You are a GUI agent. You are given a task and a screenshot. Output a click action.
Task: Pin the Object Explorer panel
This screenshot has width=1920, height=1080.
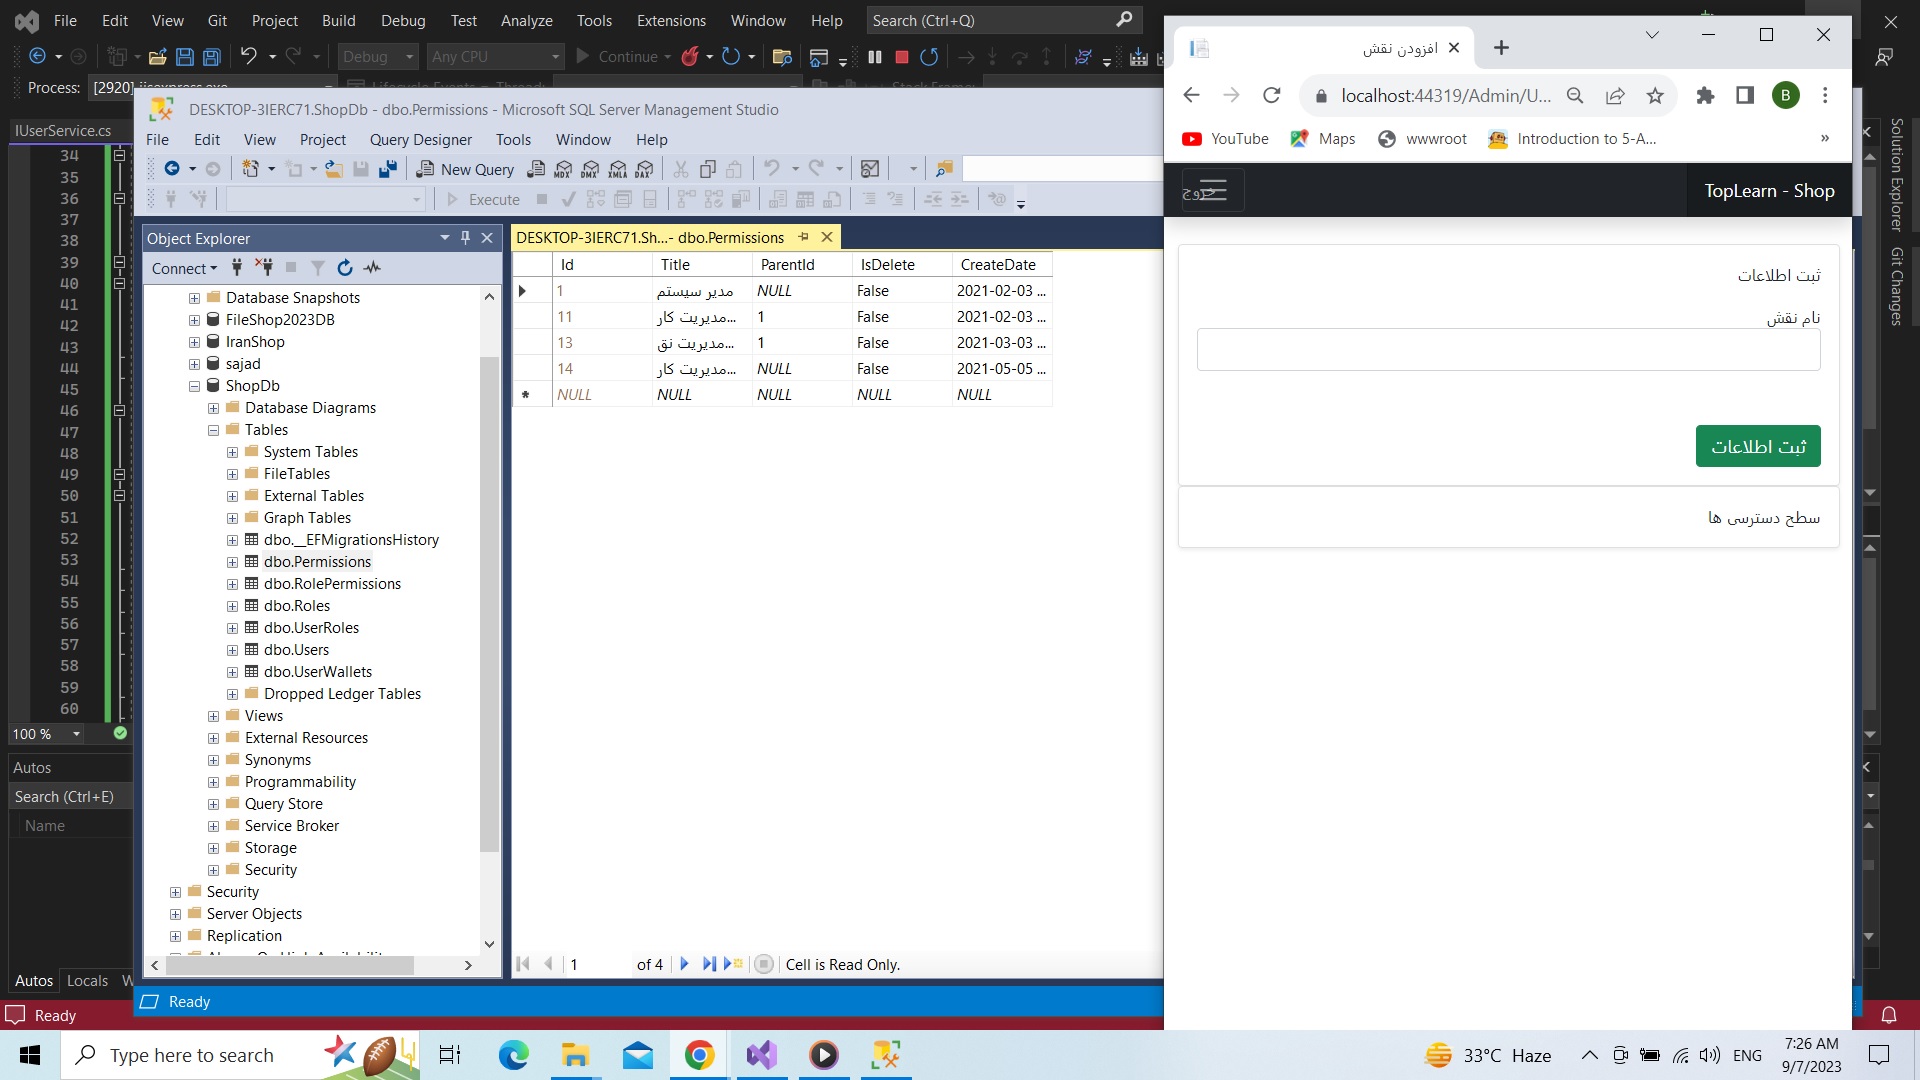click(465, 238)
